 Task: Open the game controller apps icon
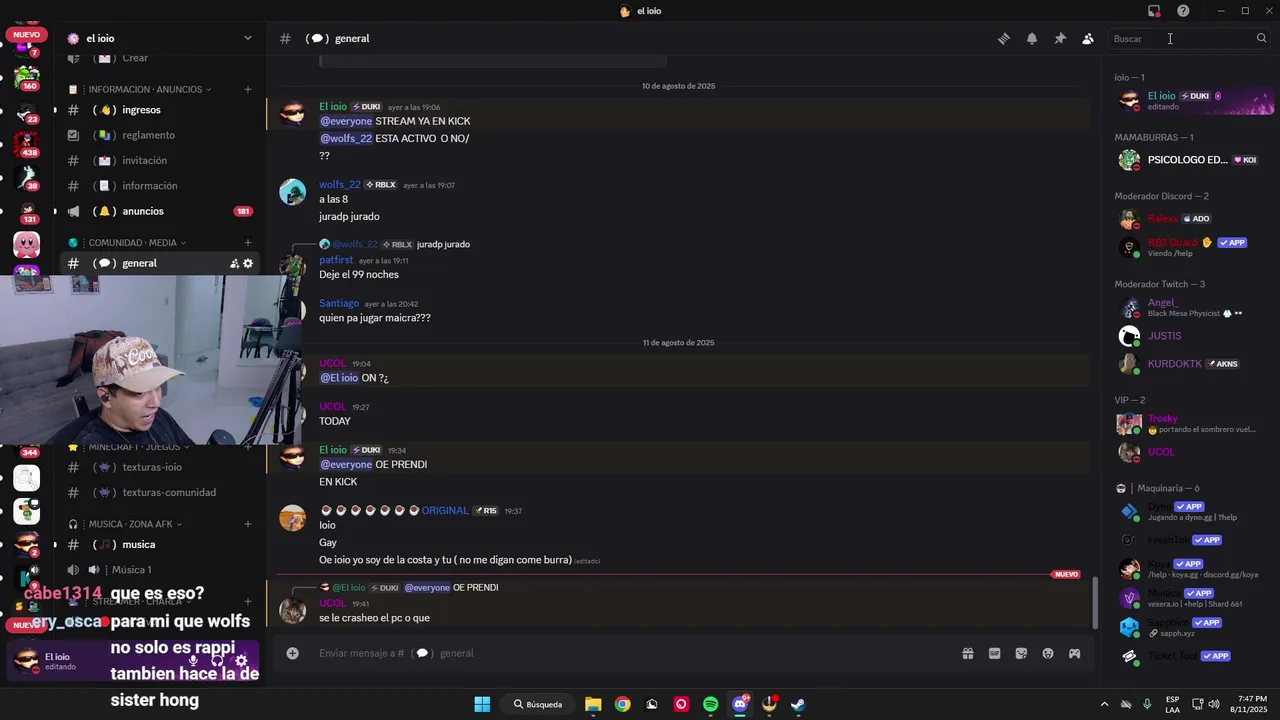coord(1075,653)
